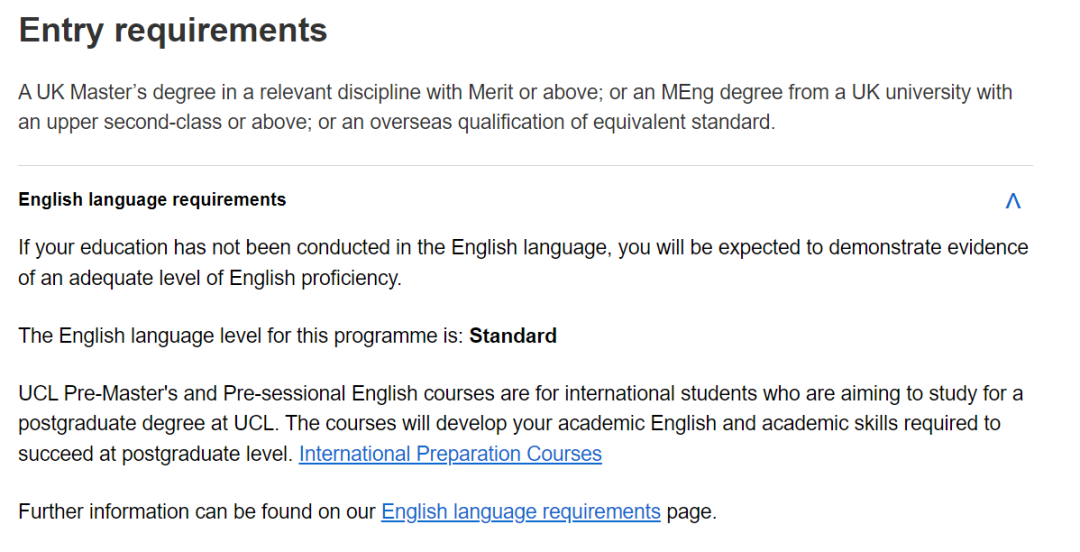Click the Entry requirements heading
The height and width of the screenshot is (552, 1080).
pyautogui.click(x=173, y=30)
